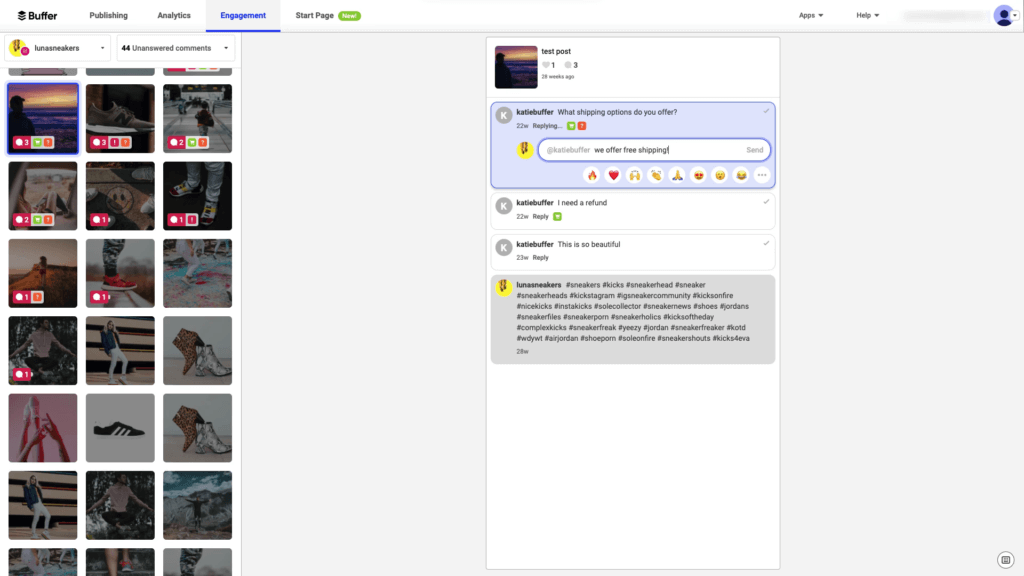1024x576 pixels.
Task: Select the mountain landscape post thumbnail
Action: click(197, 505)
